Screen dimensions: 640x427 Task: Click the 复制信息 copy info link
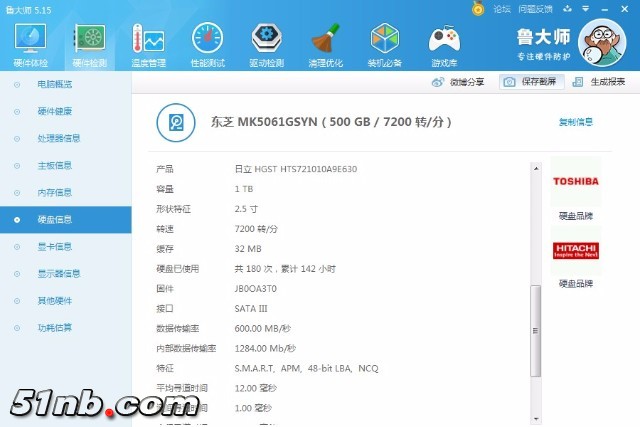coord(576,122)
